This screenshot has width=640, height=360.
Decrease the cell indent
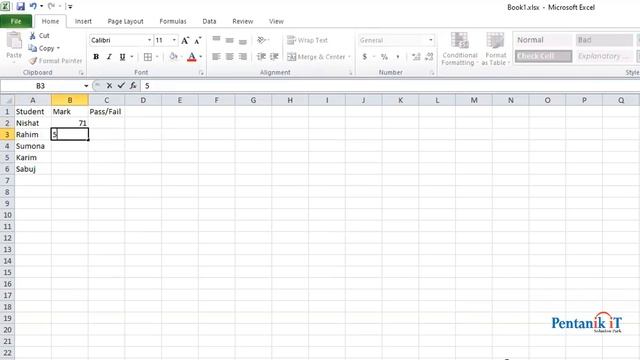261,57
